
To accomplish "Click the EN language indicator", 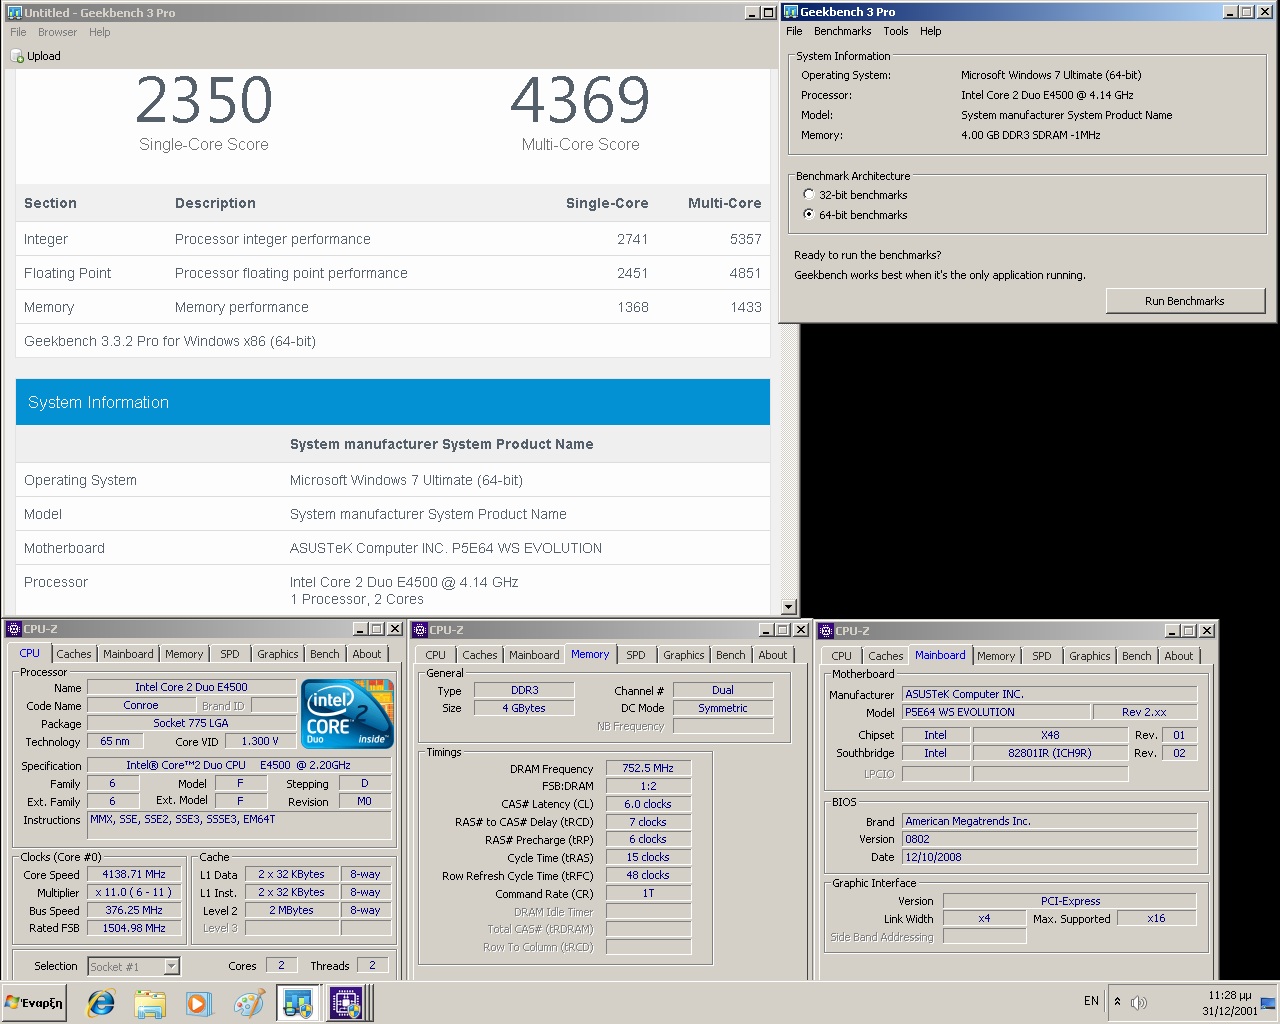I will [1091, 1001].
